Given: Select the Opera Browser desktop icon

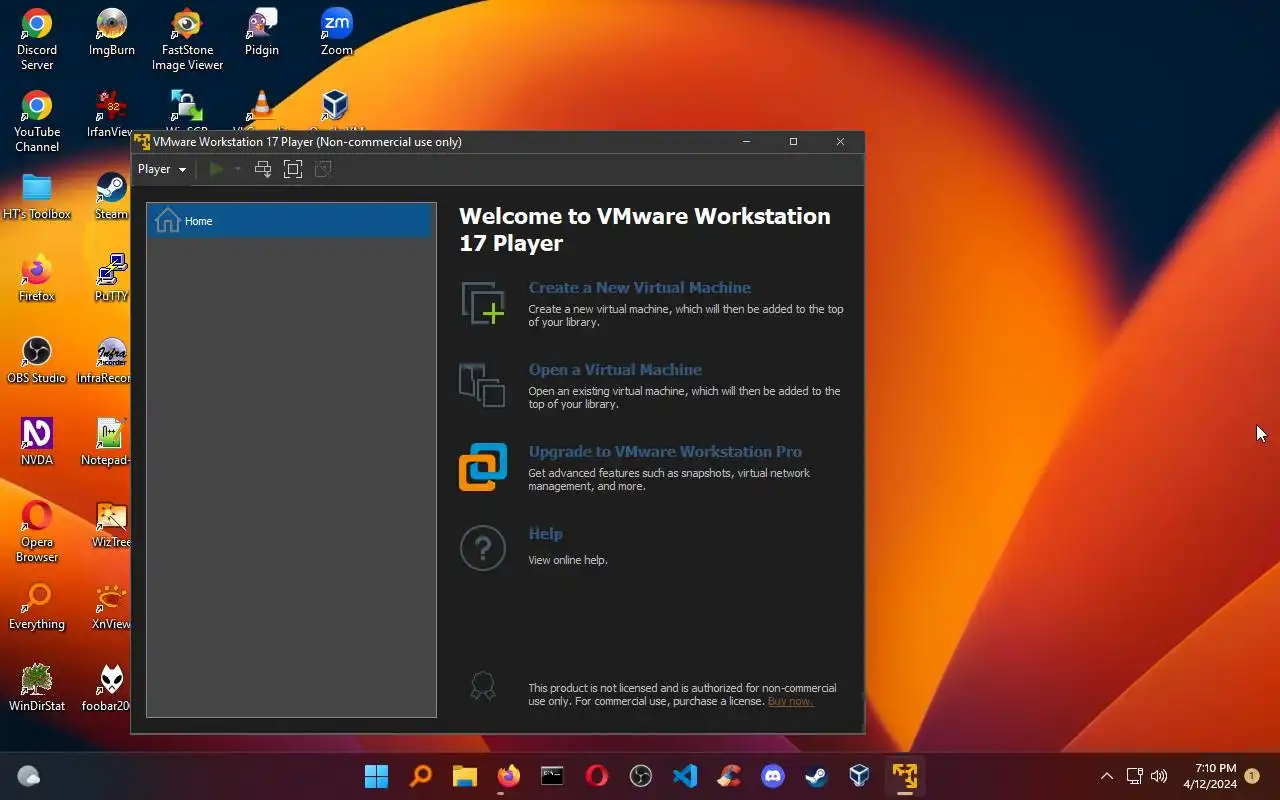Looking at the screenshot, I should tap(37, 532).
